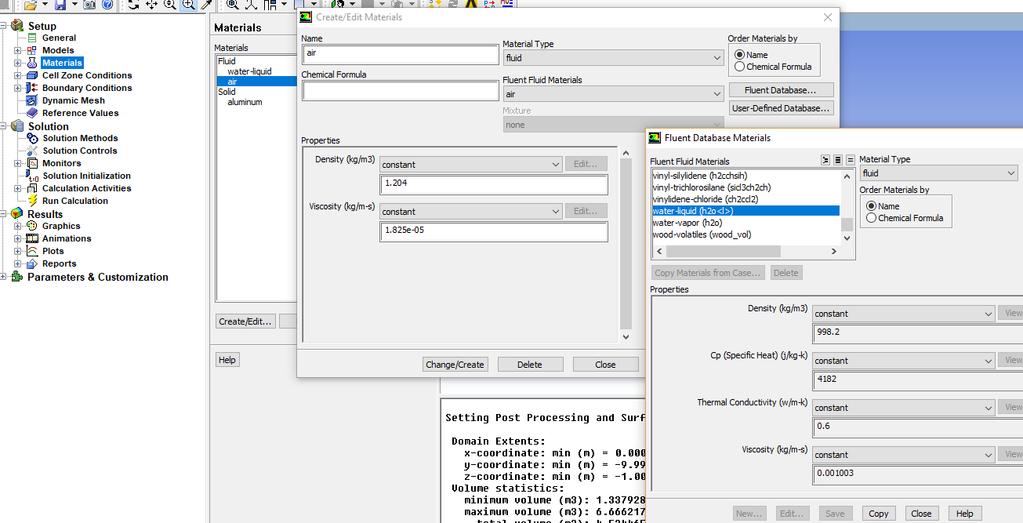Expand the Models tree node
Screen dimensions: 1023x523
[18, 50]
